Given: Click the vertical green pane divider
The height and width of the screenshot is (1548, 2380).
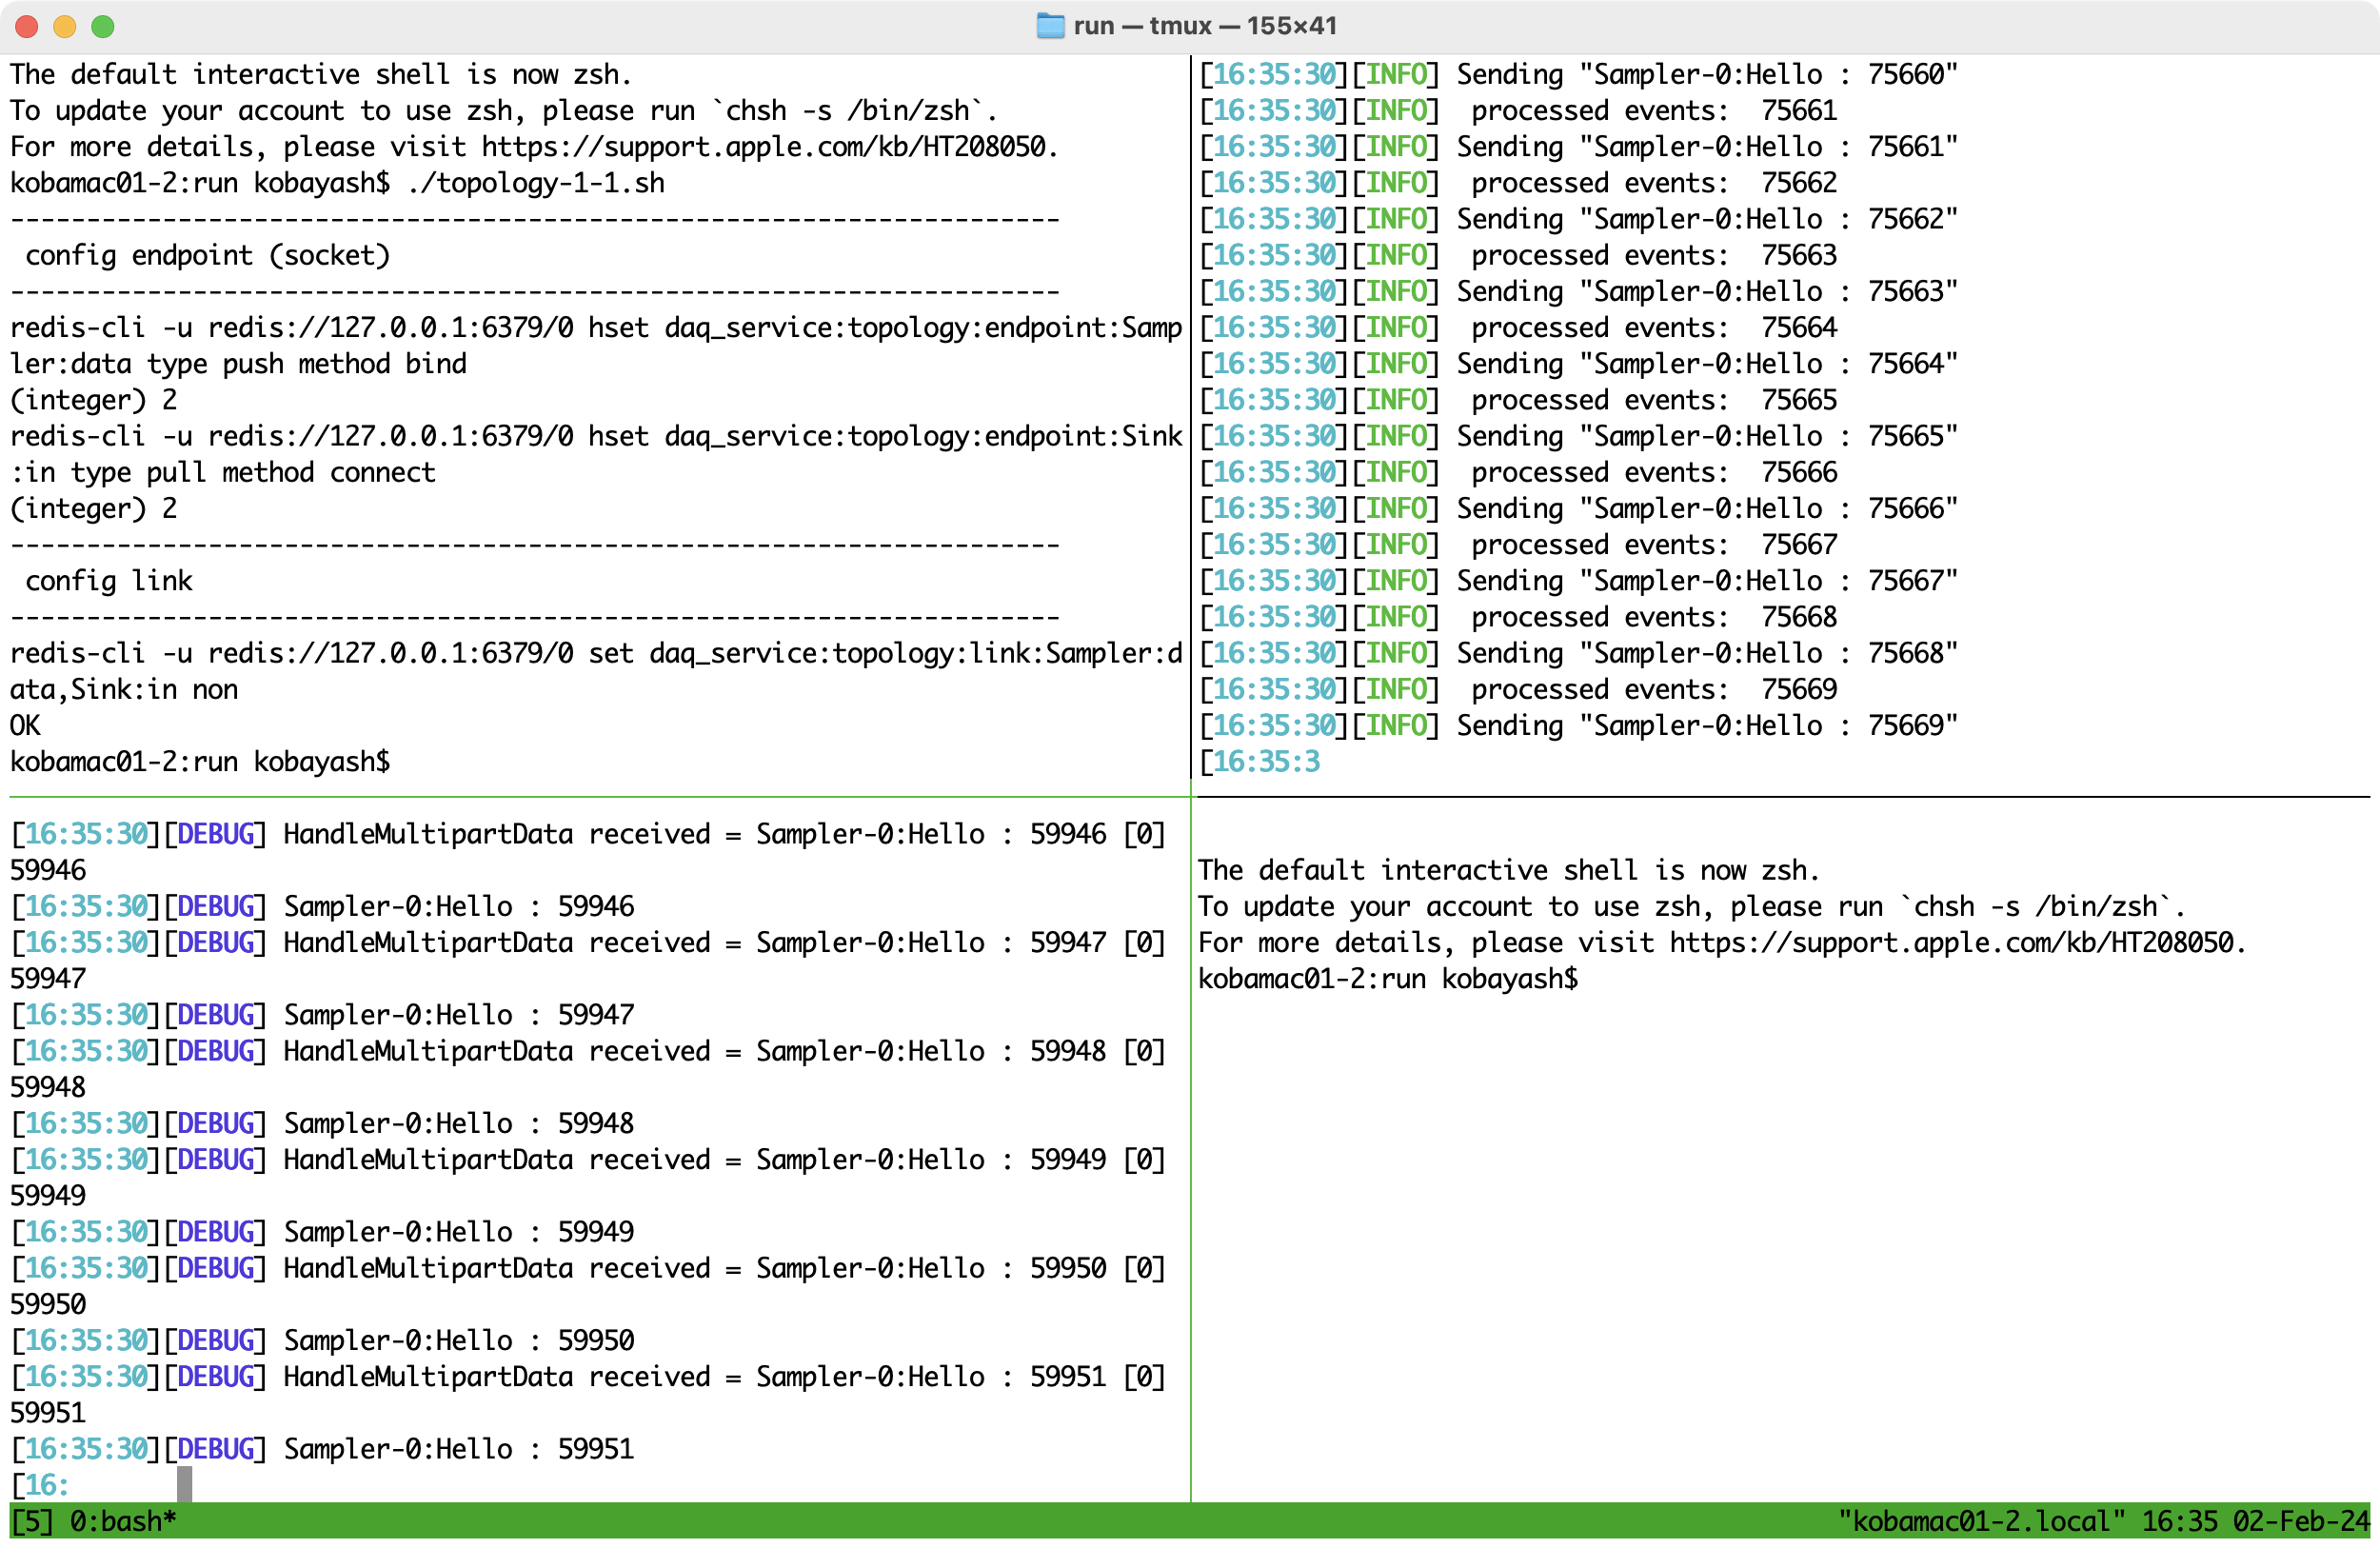Looking at the screenshot, I should click(x=1190, y=1150).
